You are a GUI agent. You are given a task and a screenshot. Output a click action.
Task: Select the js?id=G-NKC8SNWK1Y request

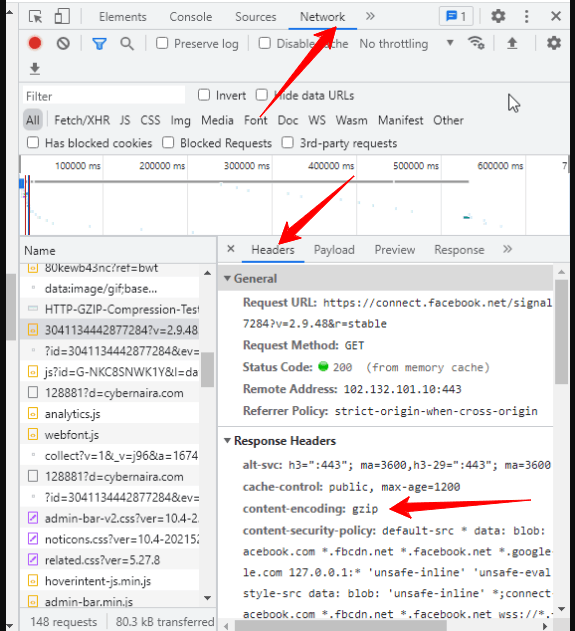(x=110, y=372)
